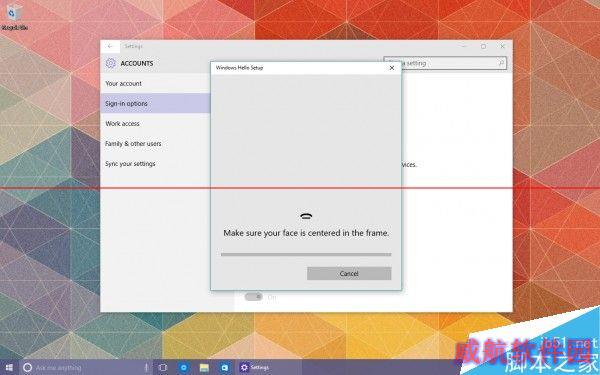Image resolution: width=600 pixels, height=375 pixels.
Task: Maximize the Settings window
Action: (x=483, y=46)
